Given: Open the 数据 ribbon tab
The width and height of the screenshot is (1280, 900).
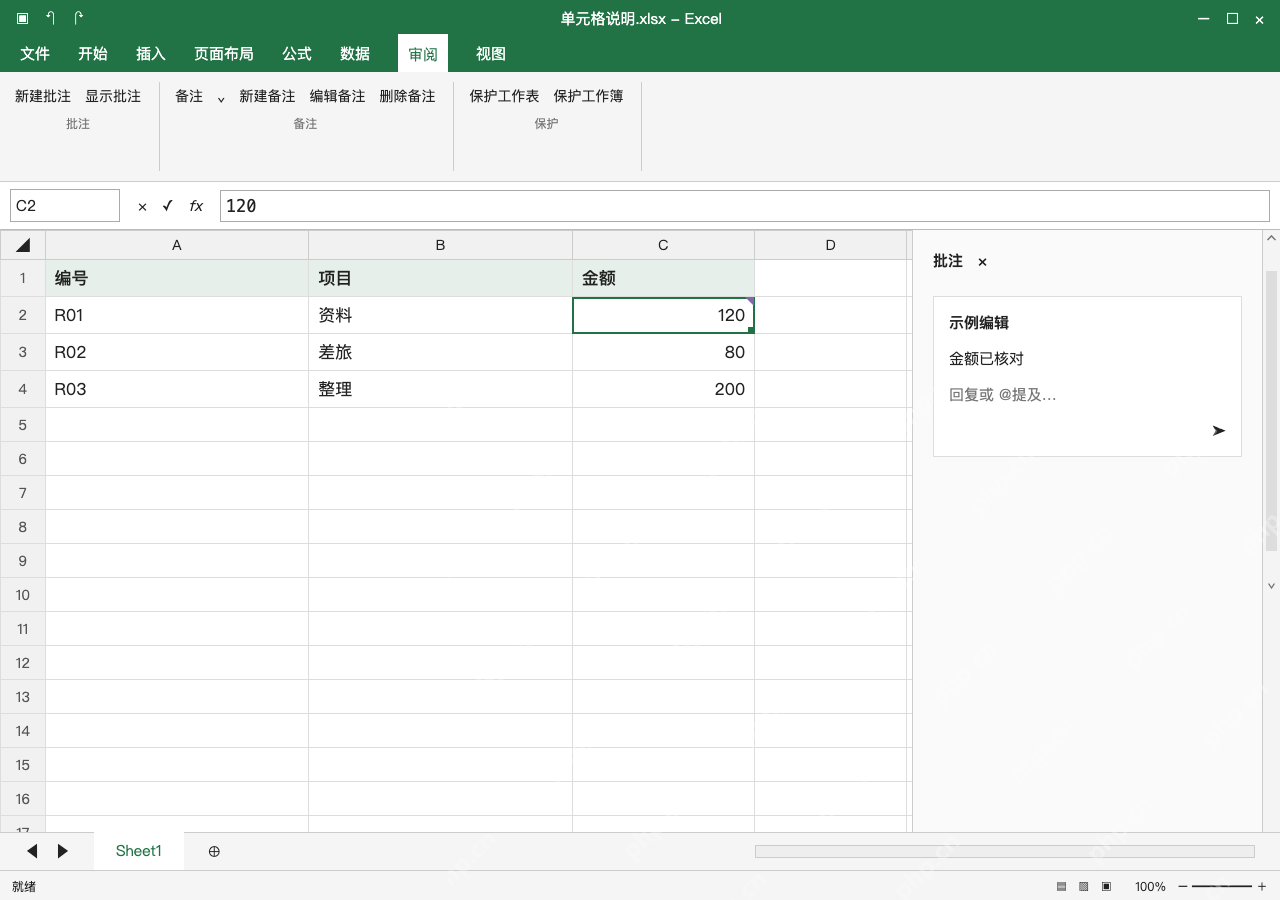Looking at the screenshot, I should pos(355,54).
